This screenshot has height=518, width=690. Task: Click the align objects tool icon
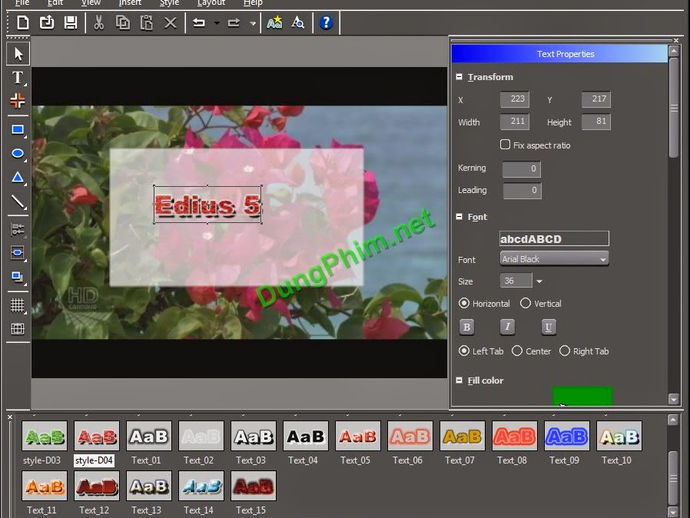(18, 229)
